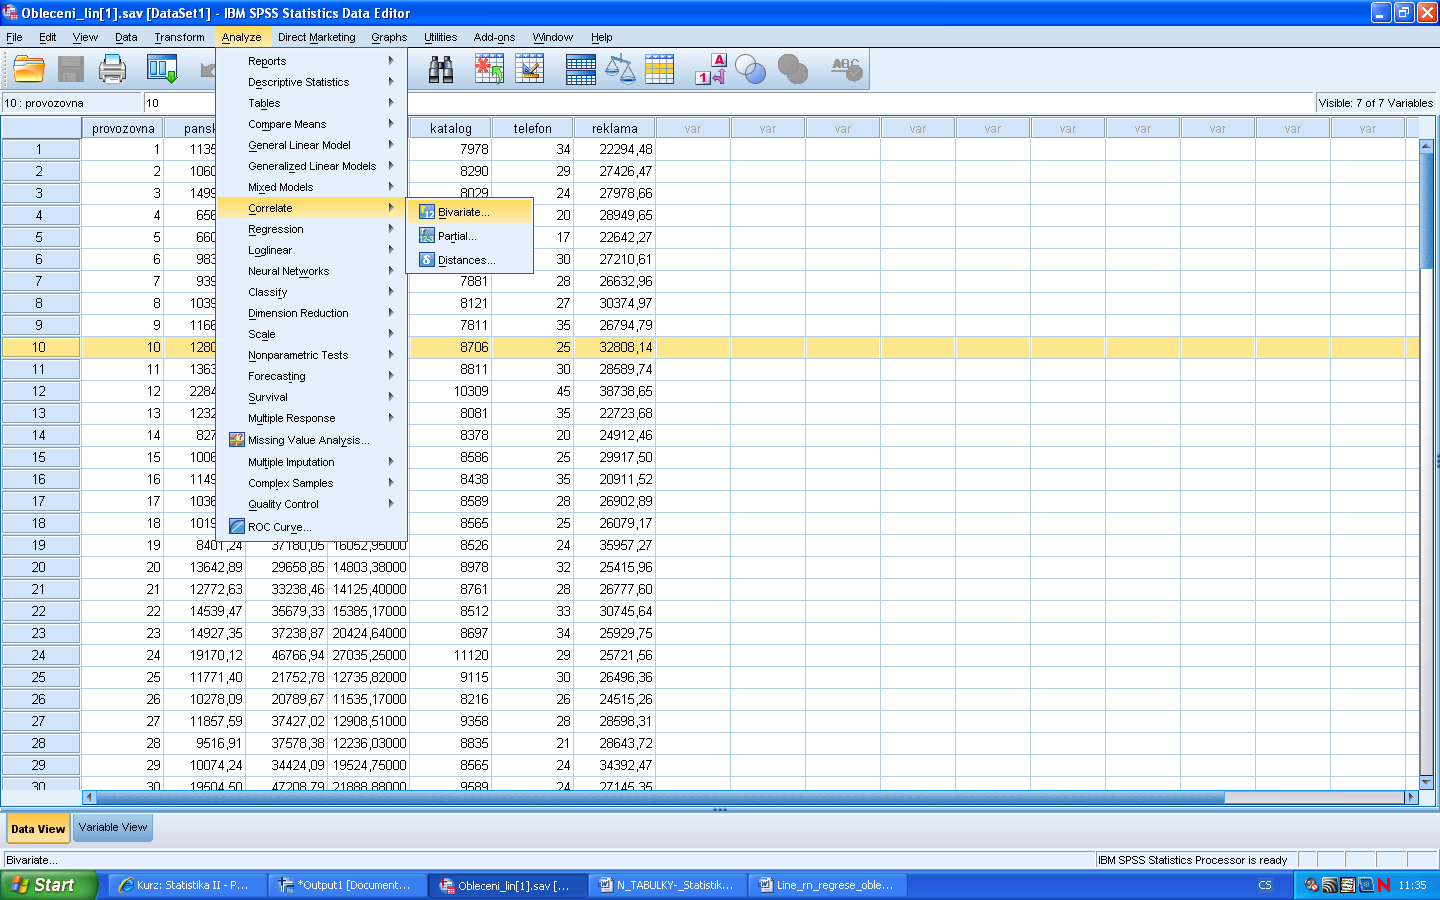Switch to Output1 Document taskbar window
The height and width of the screenshot is (900, 1440).
347,885
